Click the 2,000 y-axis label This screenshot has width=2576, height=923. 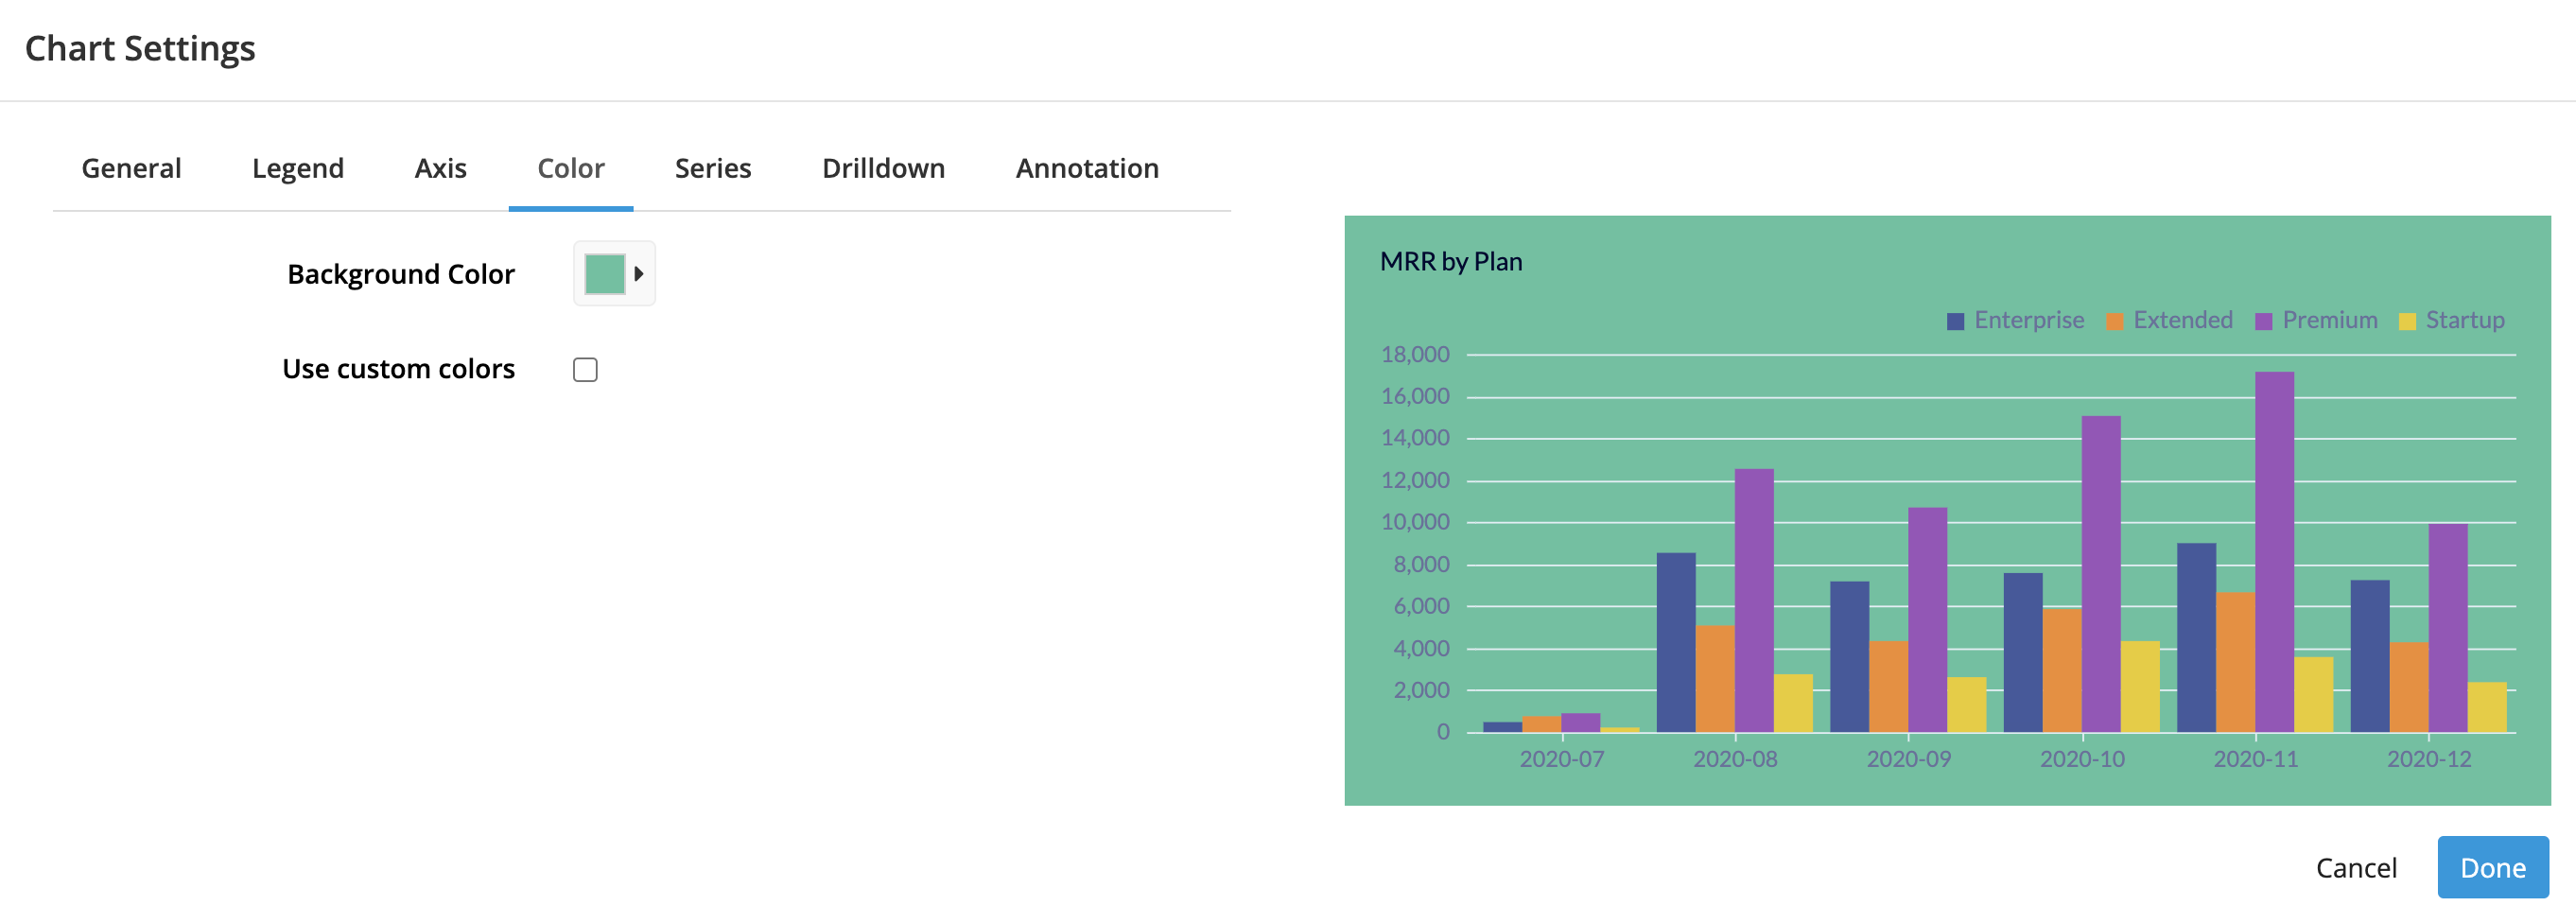click(1421, 690)
